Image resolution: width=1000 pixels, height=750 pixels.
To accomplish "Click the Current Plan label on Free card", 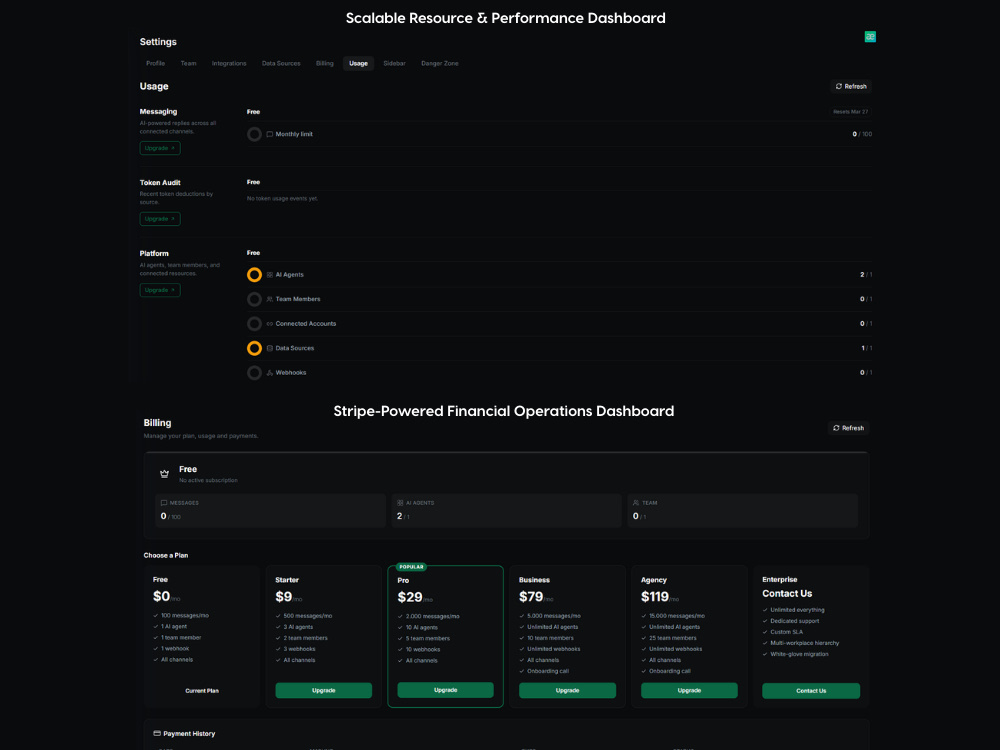I will (x=202, y=691).
